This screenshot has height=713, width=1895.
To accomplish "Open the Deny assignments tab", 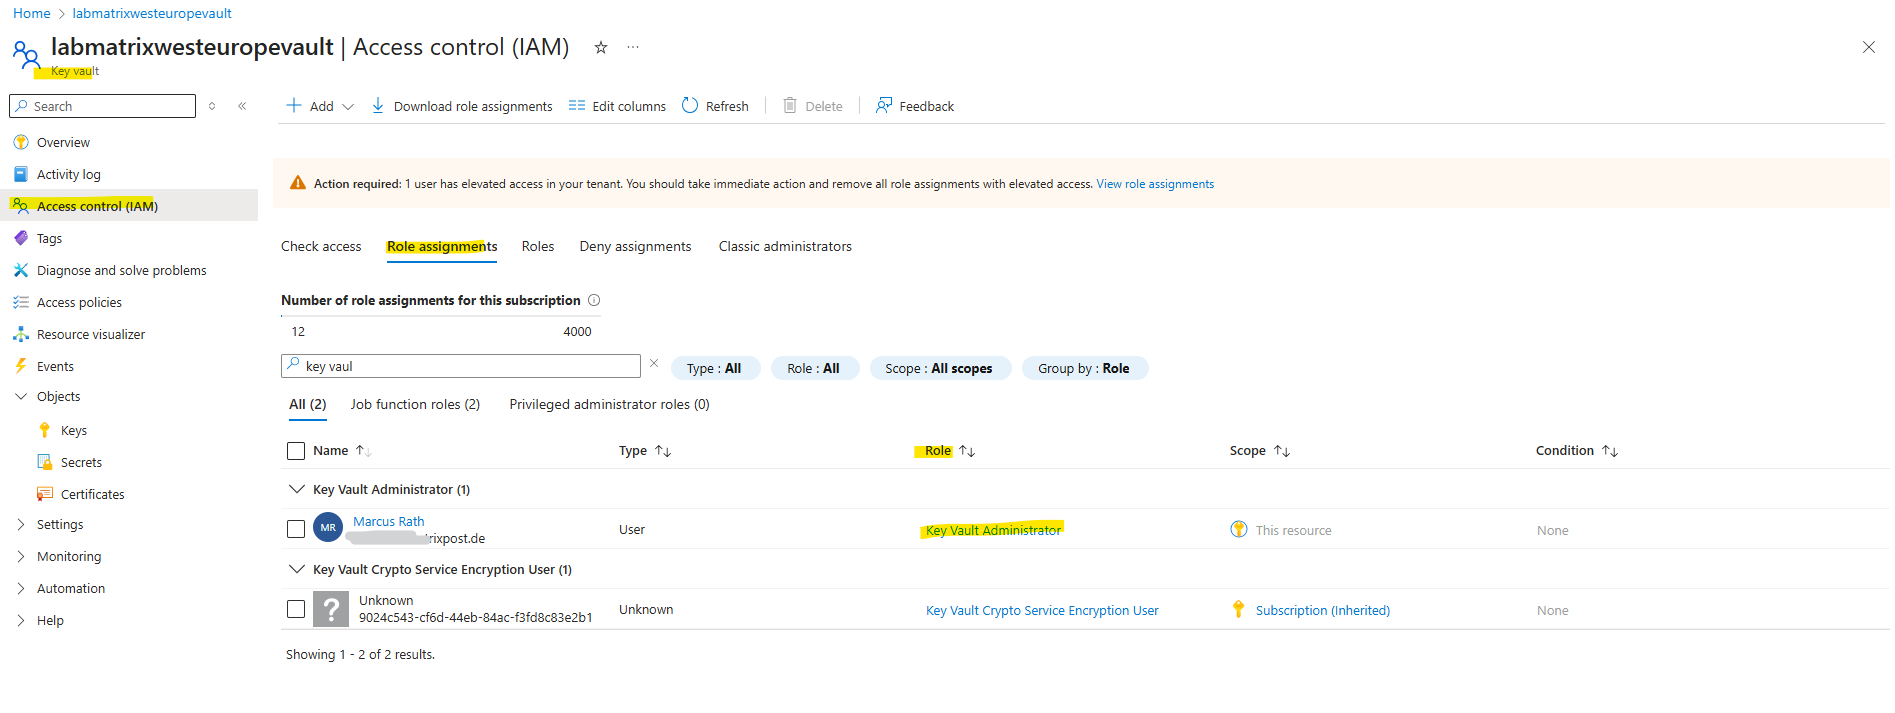I will (635, 246).
